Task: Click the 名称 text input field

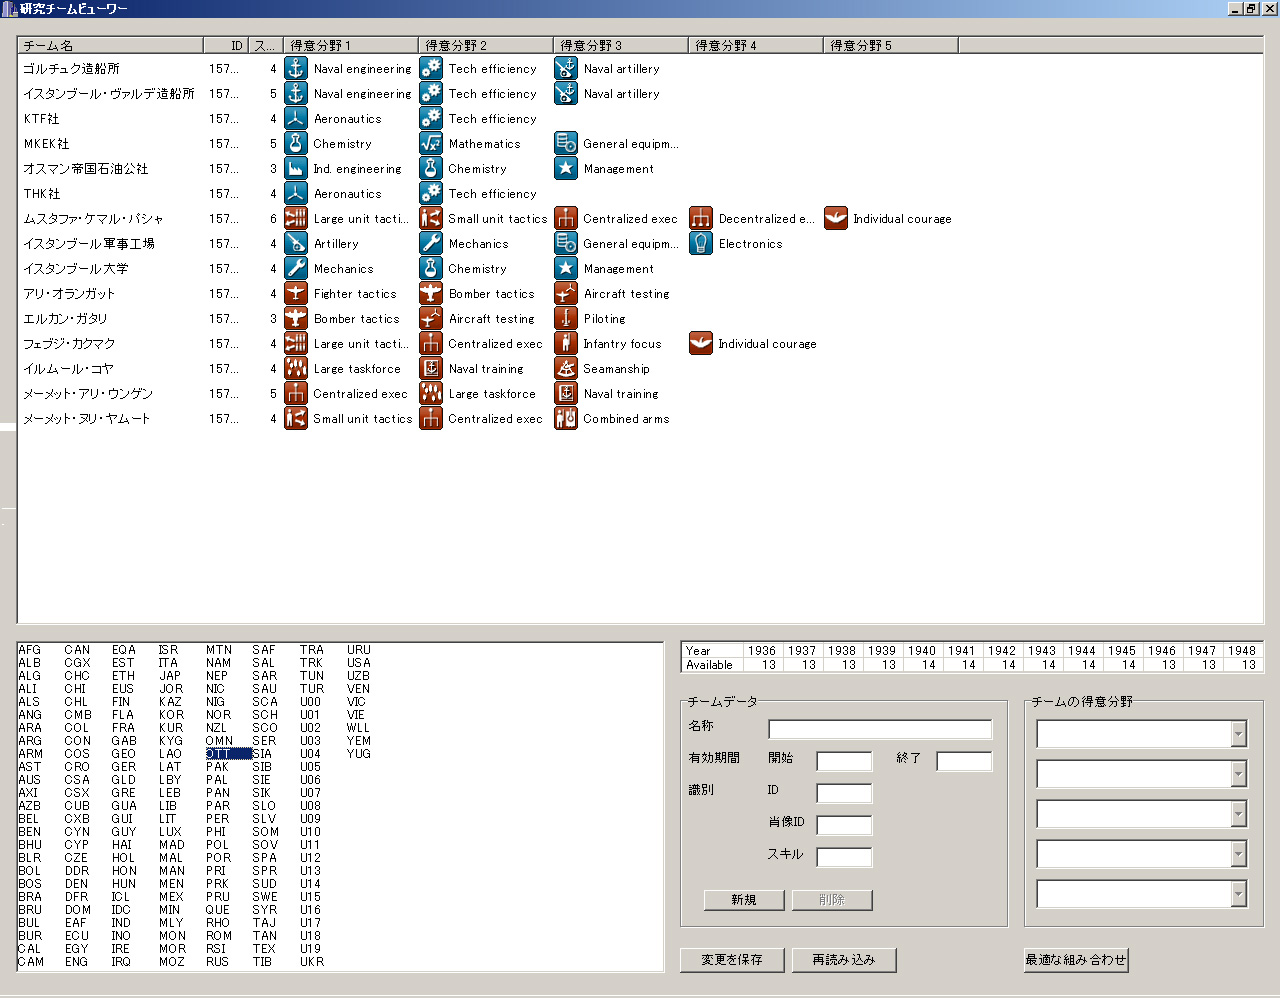Action: coord(880,729)
